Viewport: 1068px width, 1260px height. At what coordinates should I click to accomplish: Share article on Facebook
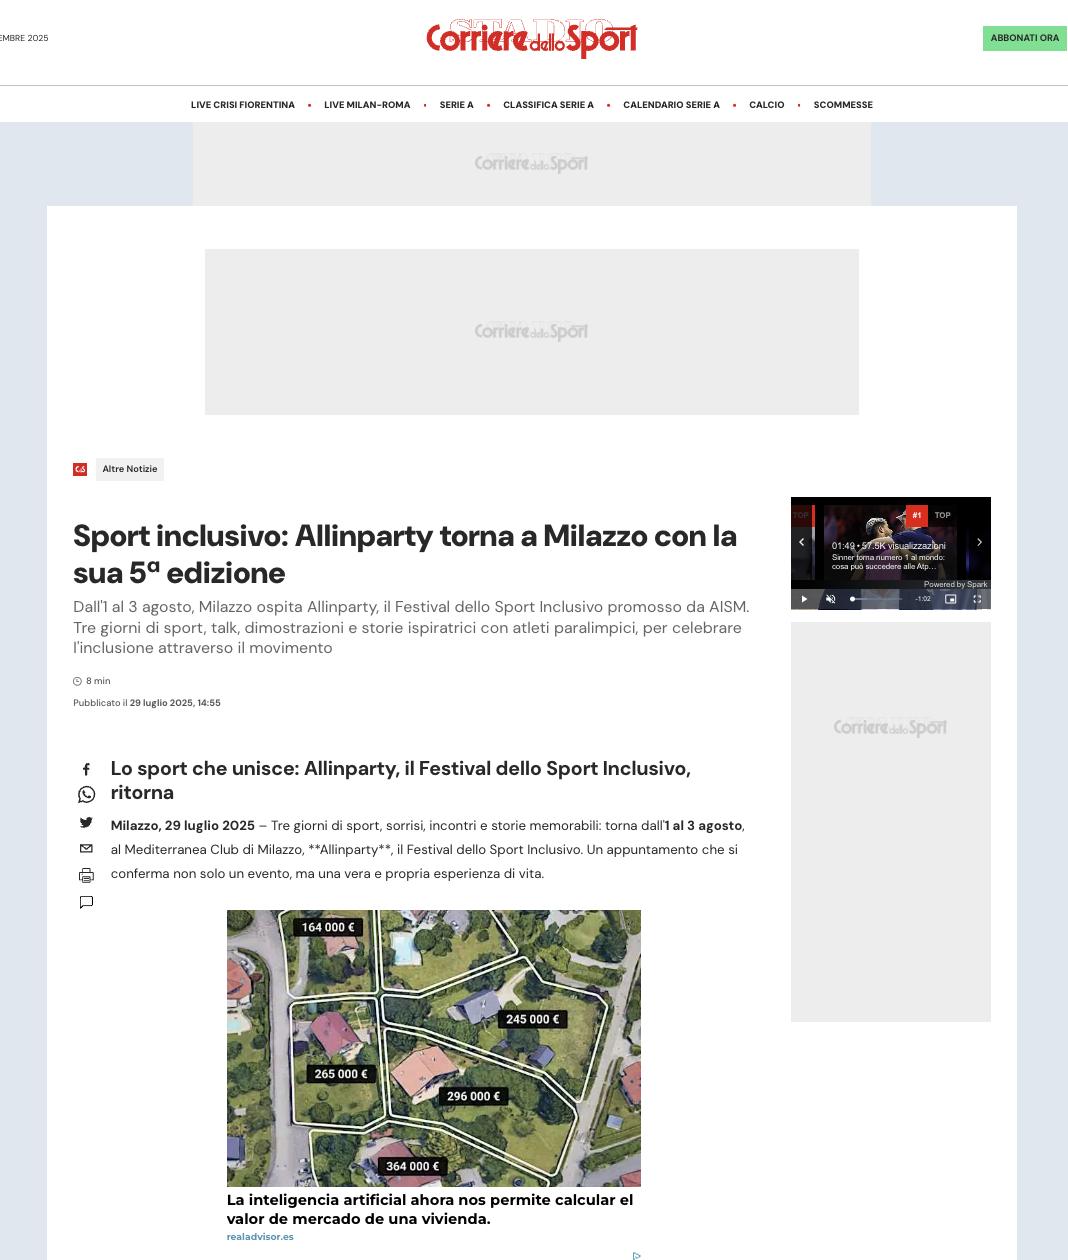tap(86, 770)
